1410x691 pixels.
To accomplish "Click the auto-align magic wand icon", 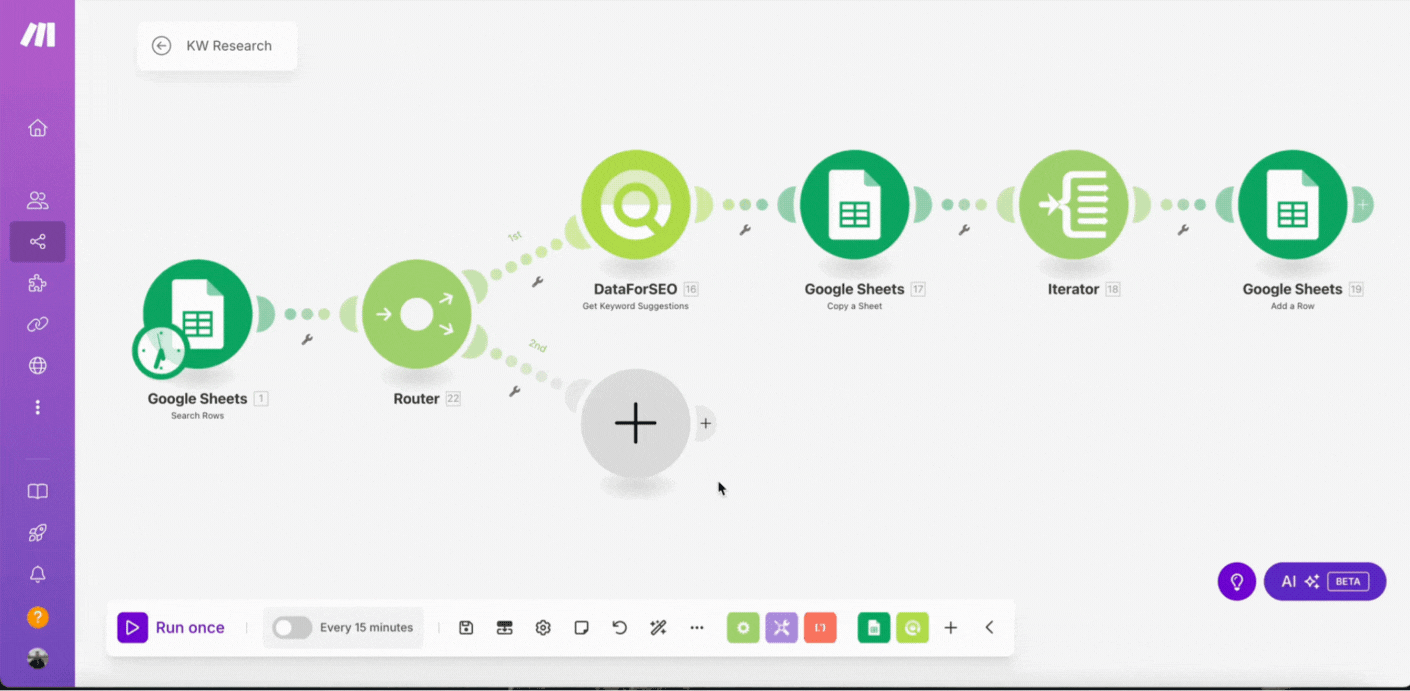I will point(658,628).
